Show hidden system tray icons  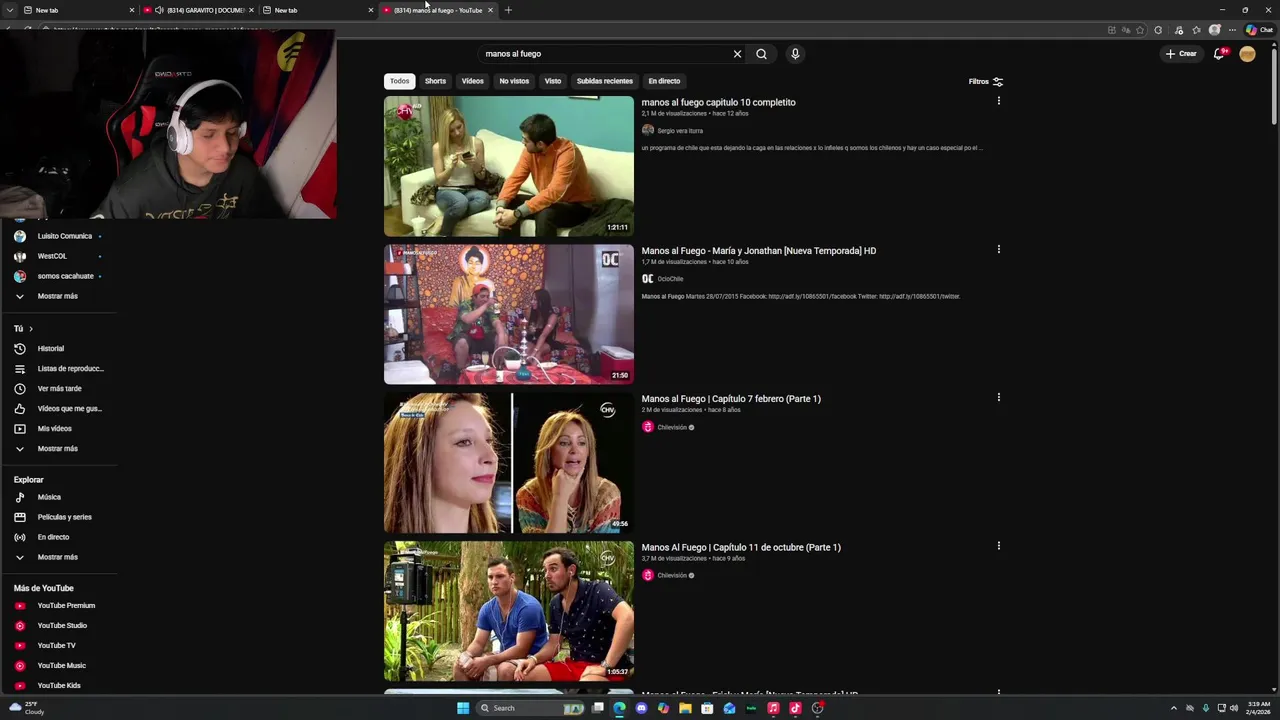pyautogui.click(x=1174, y=708)
